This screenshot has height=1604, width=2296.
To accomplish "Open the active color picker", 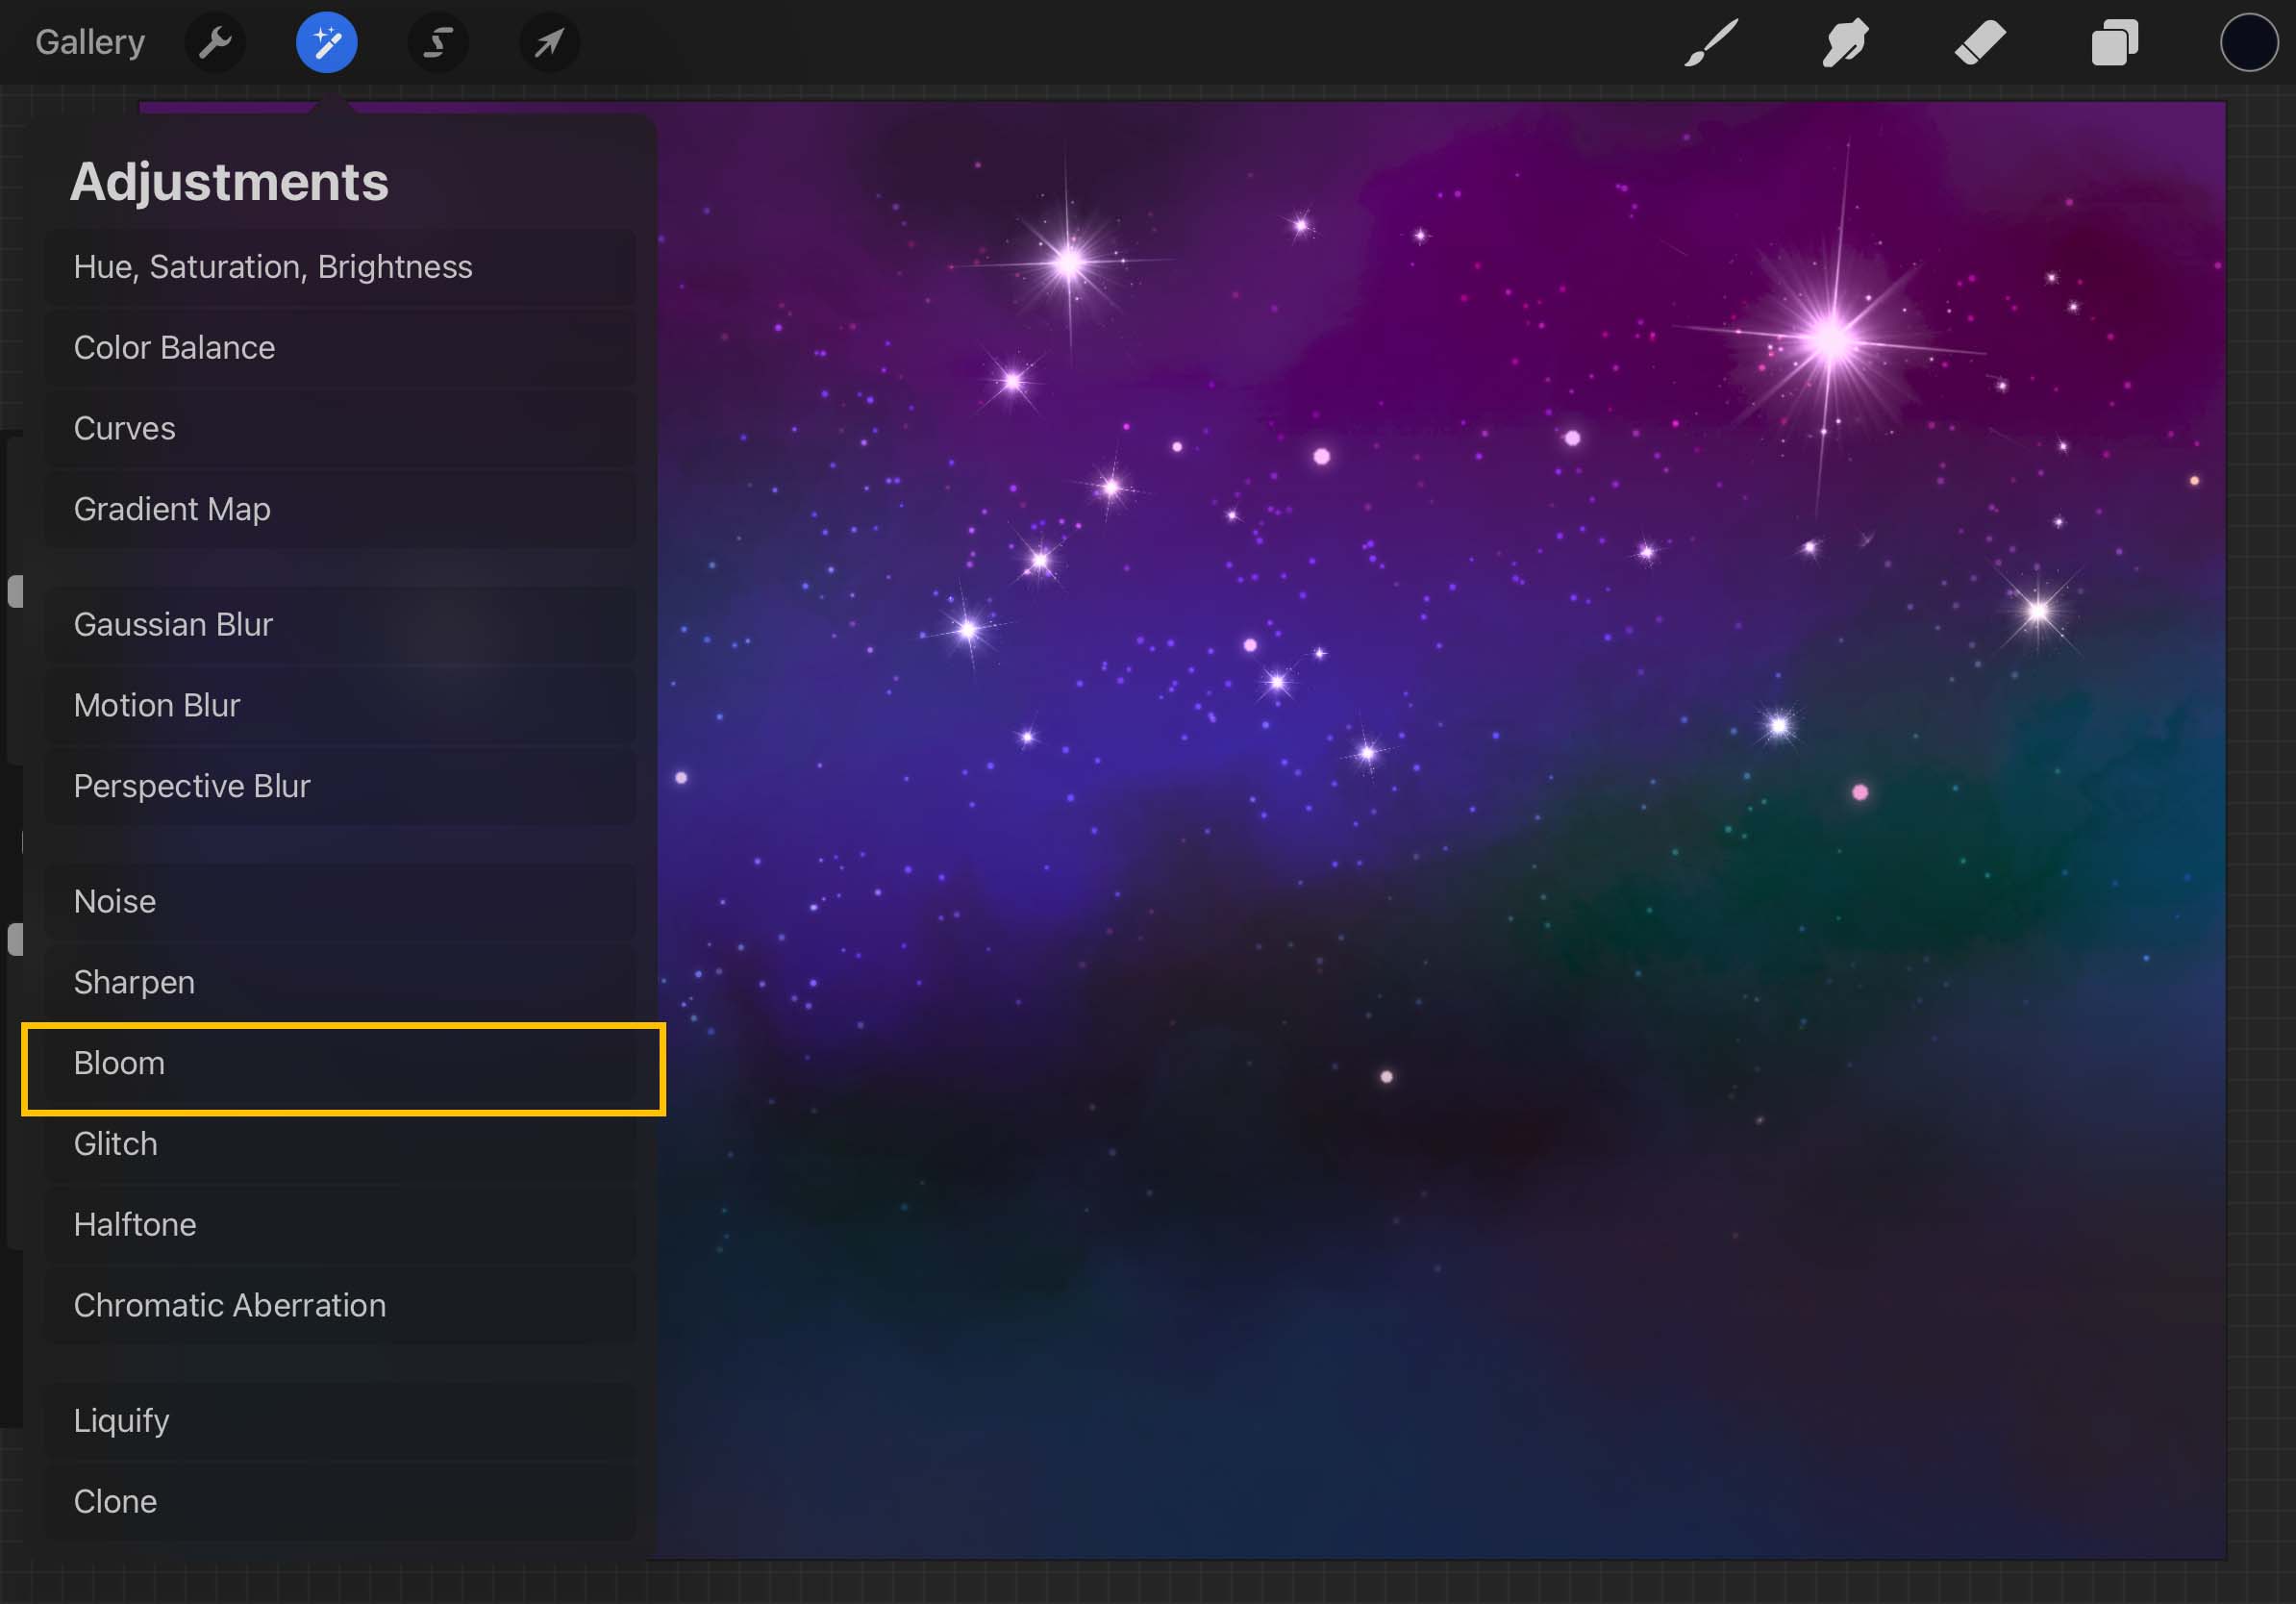I will pos(2248,42).
